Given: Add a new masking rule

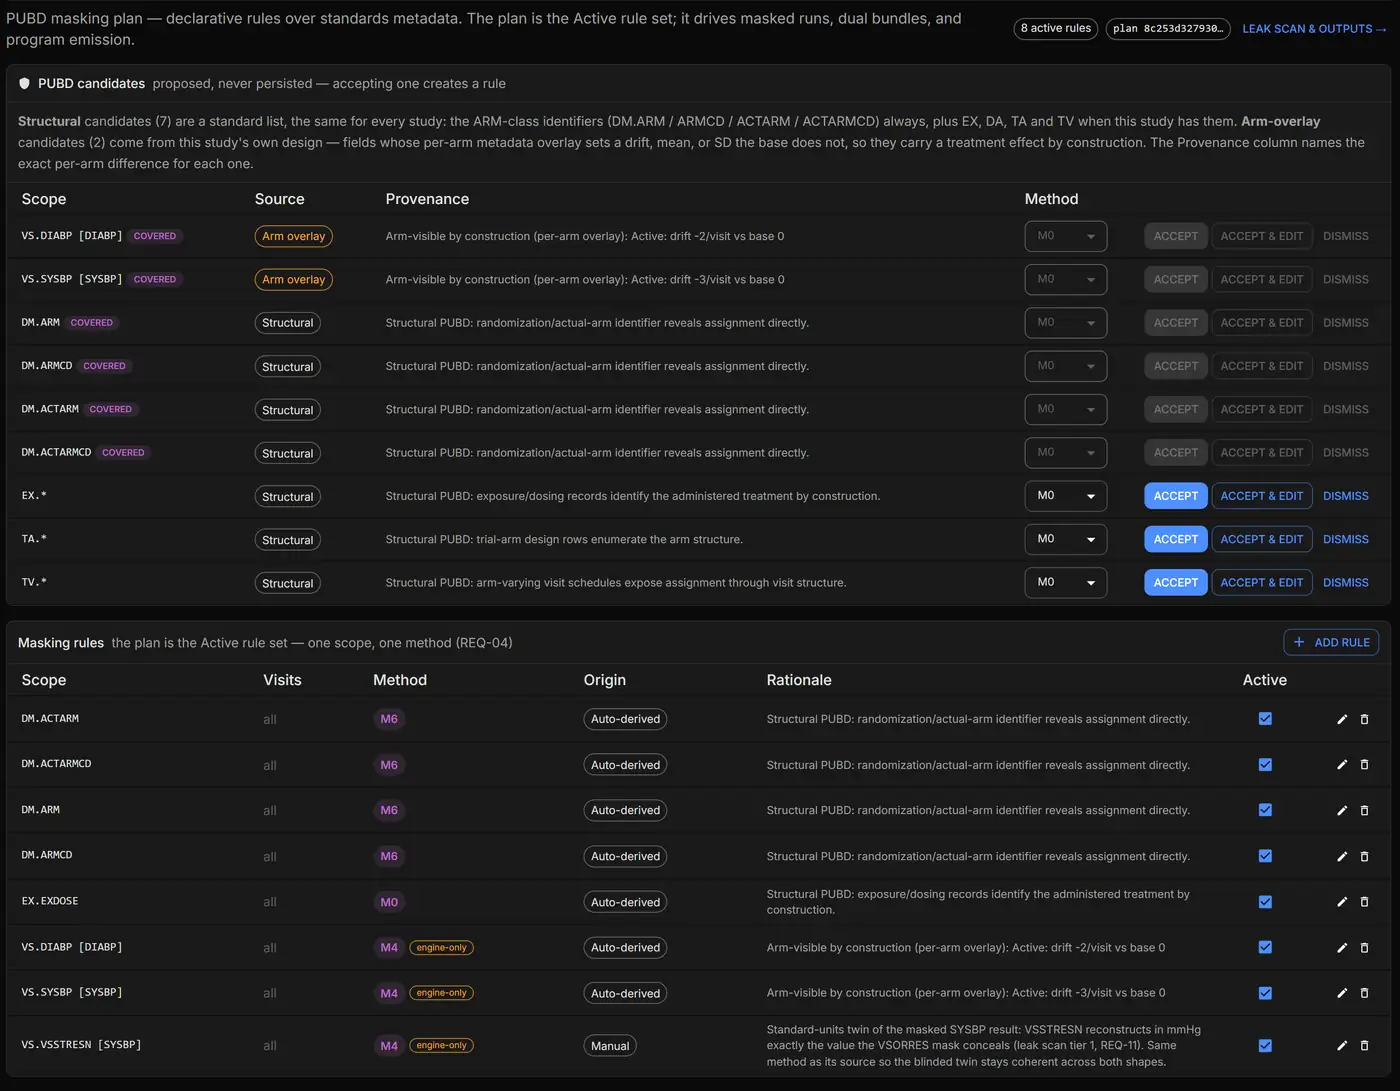Looking at the screenshot, I should click(1331, 642).
